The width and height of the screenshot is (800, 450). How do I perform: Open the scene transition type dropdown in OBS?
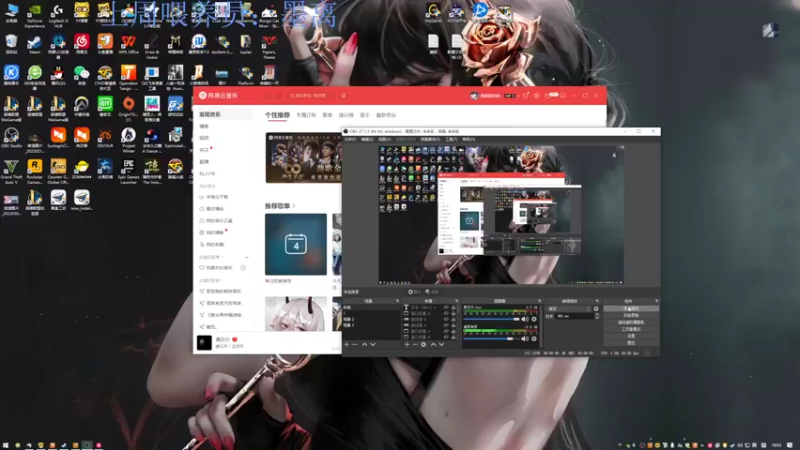tap(569, 309)
